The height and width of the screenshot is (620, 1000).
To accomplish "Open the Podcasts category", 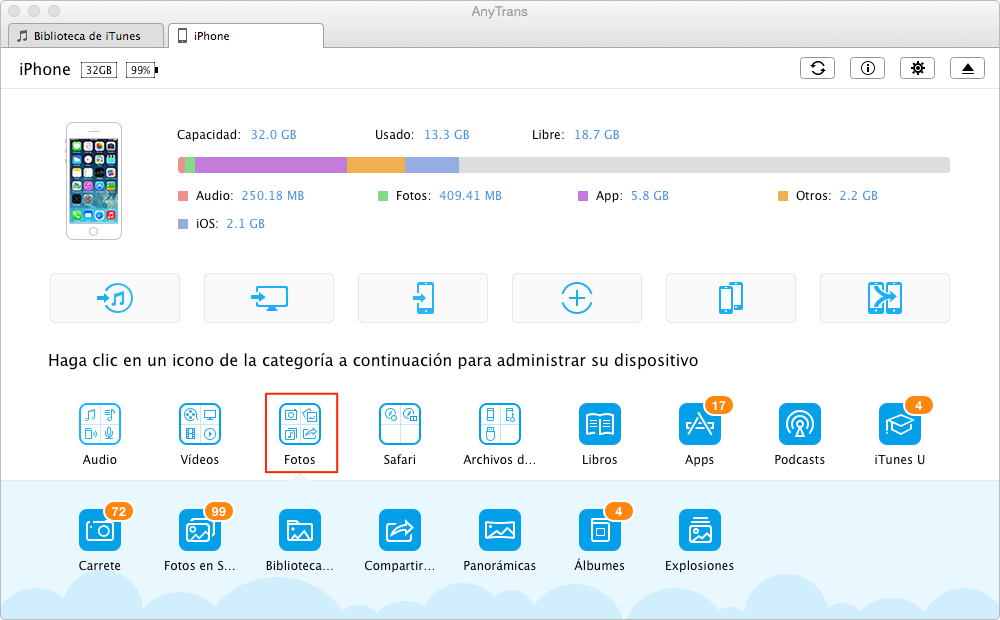I will [800, 424].
